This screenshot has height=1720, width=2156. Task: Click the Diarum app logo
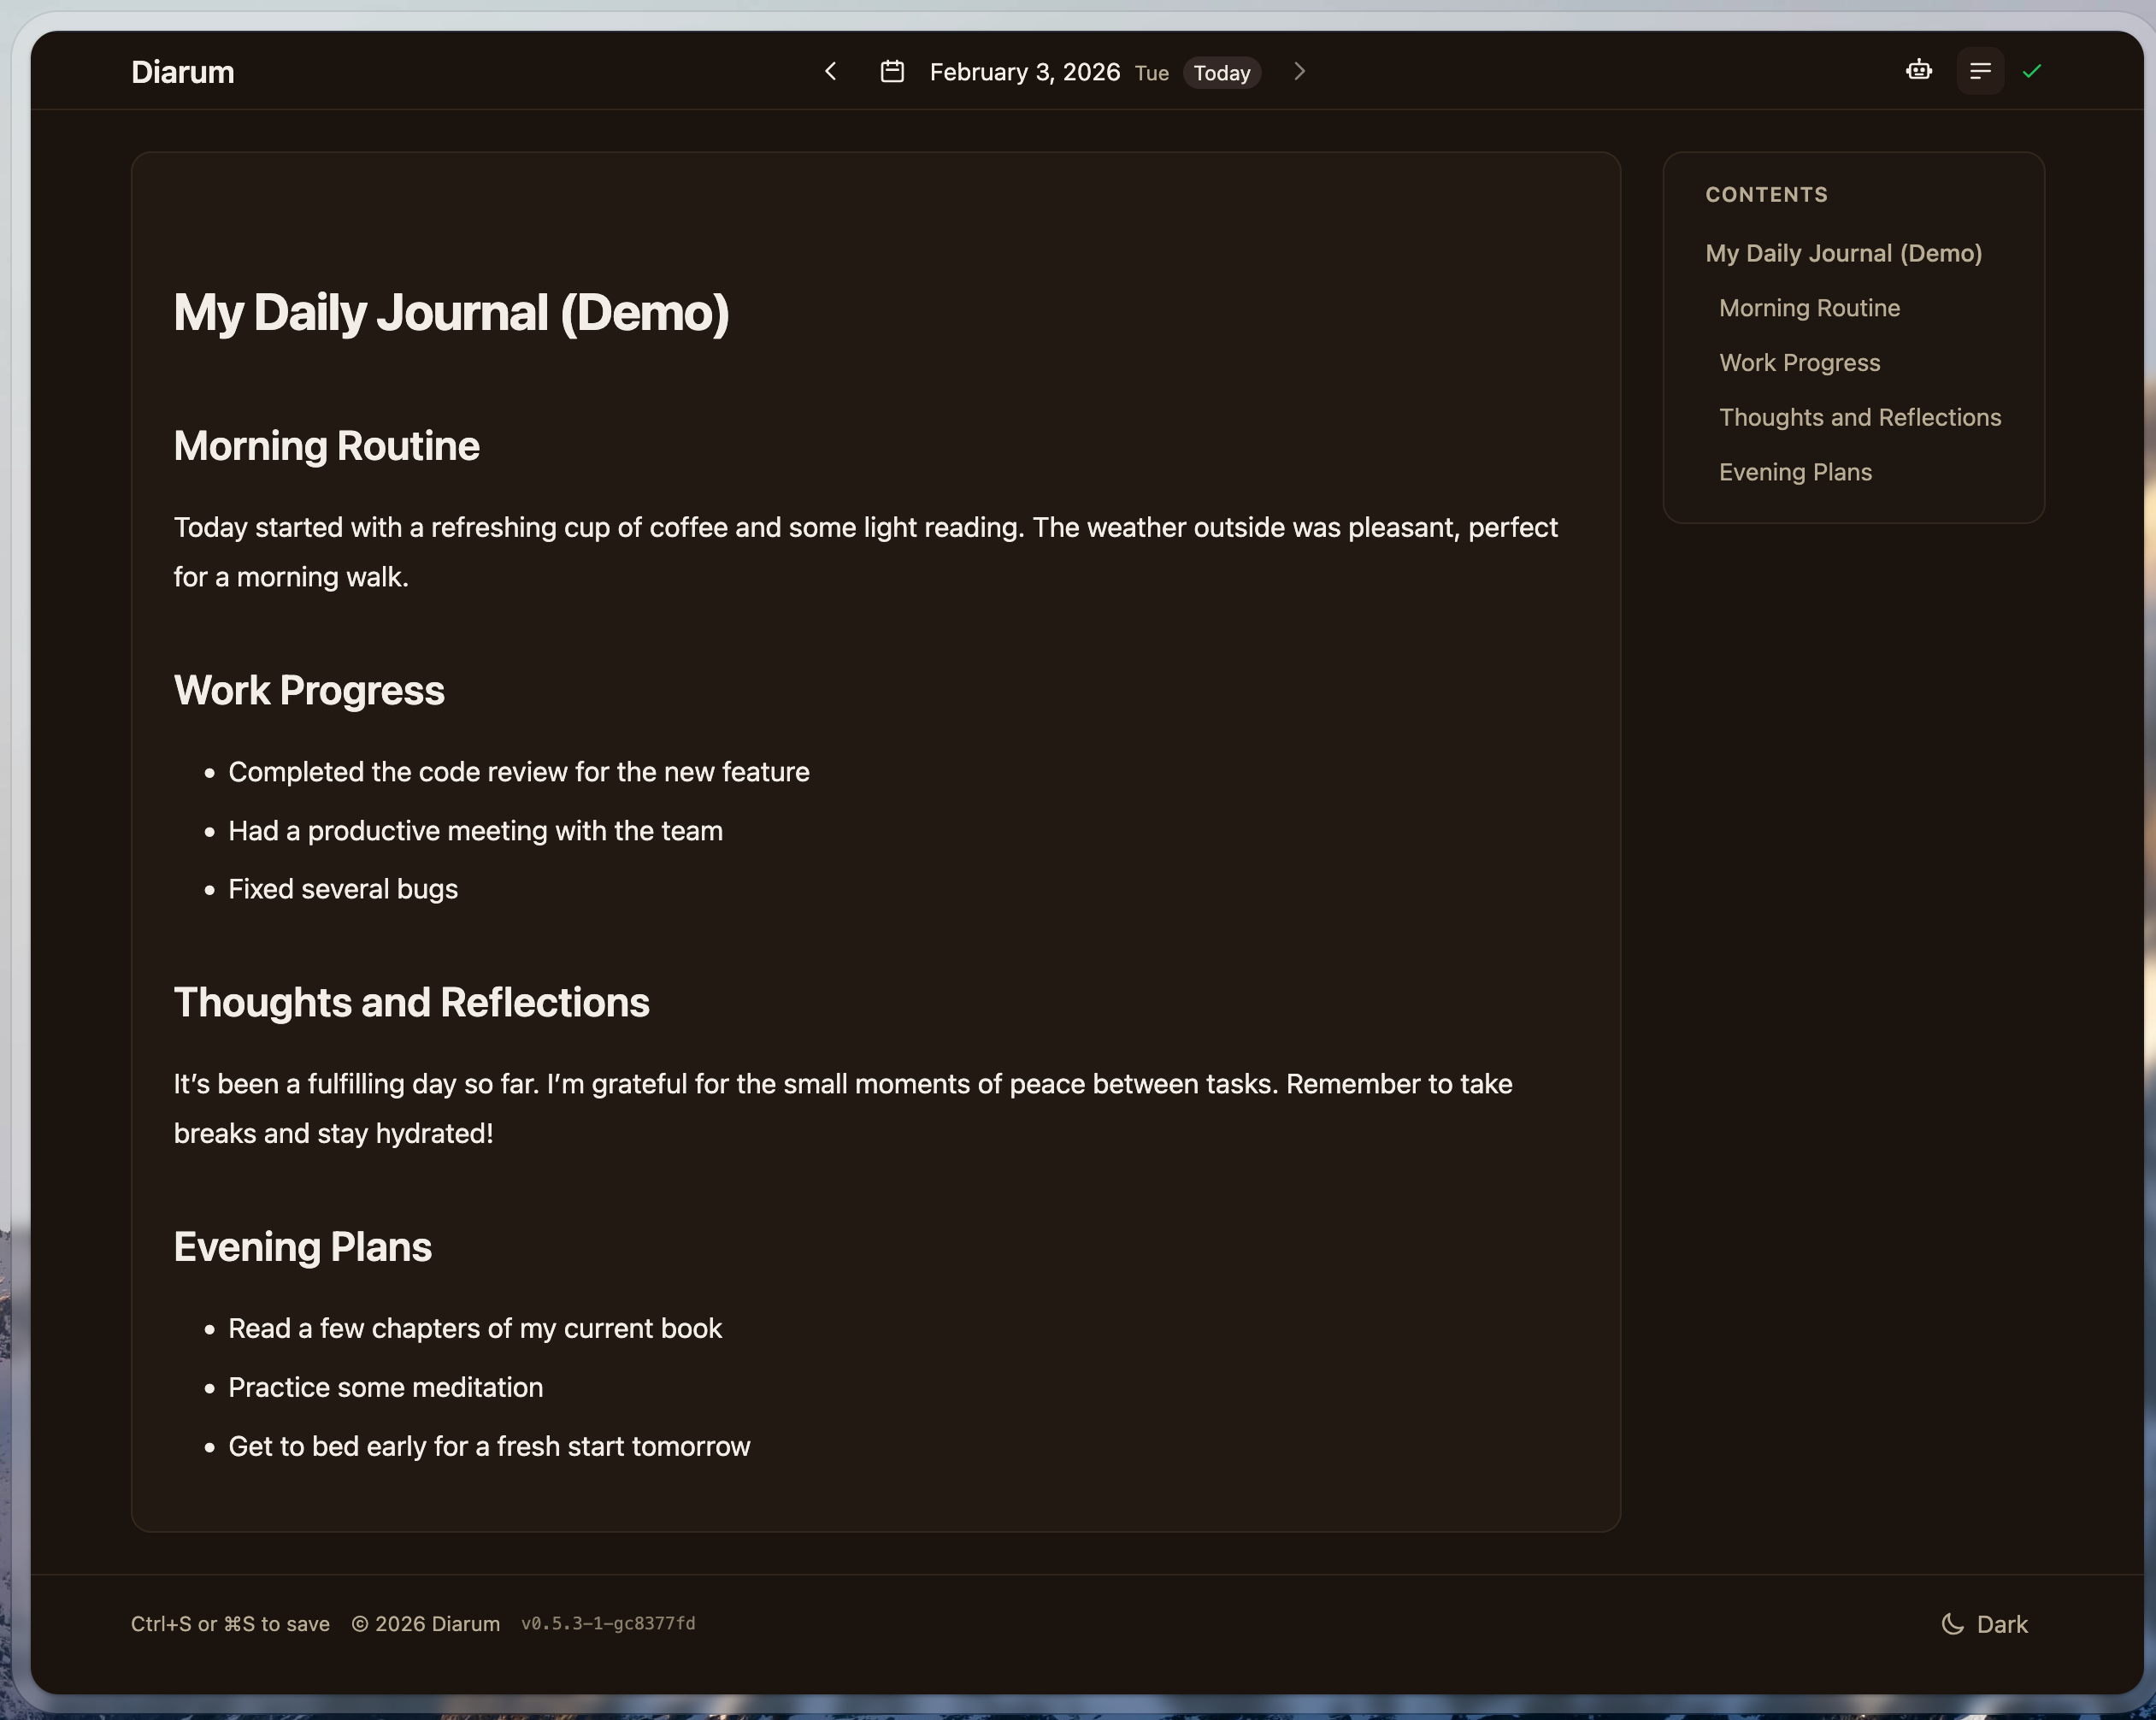click(182, 71)
